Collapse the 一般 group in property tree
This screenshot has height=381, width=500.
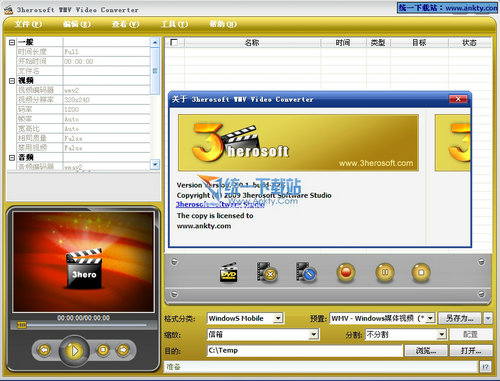click(x=12, y=42)
